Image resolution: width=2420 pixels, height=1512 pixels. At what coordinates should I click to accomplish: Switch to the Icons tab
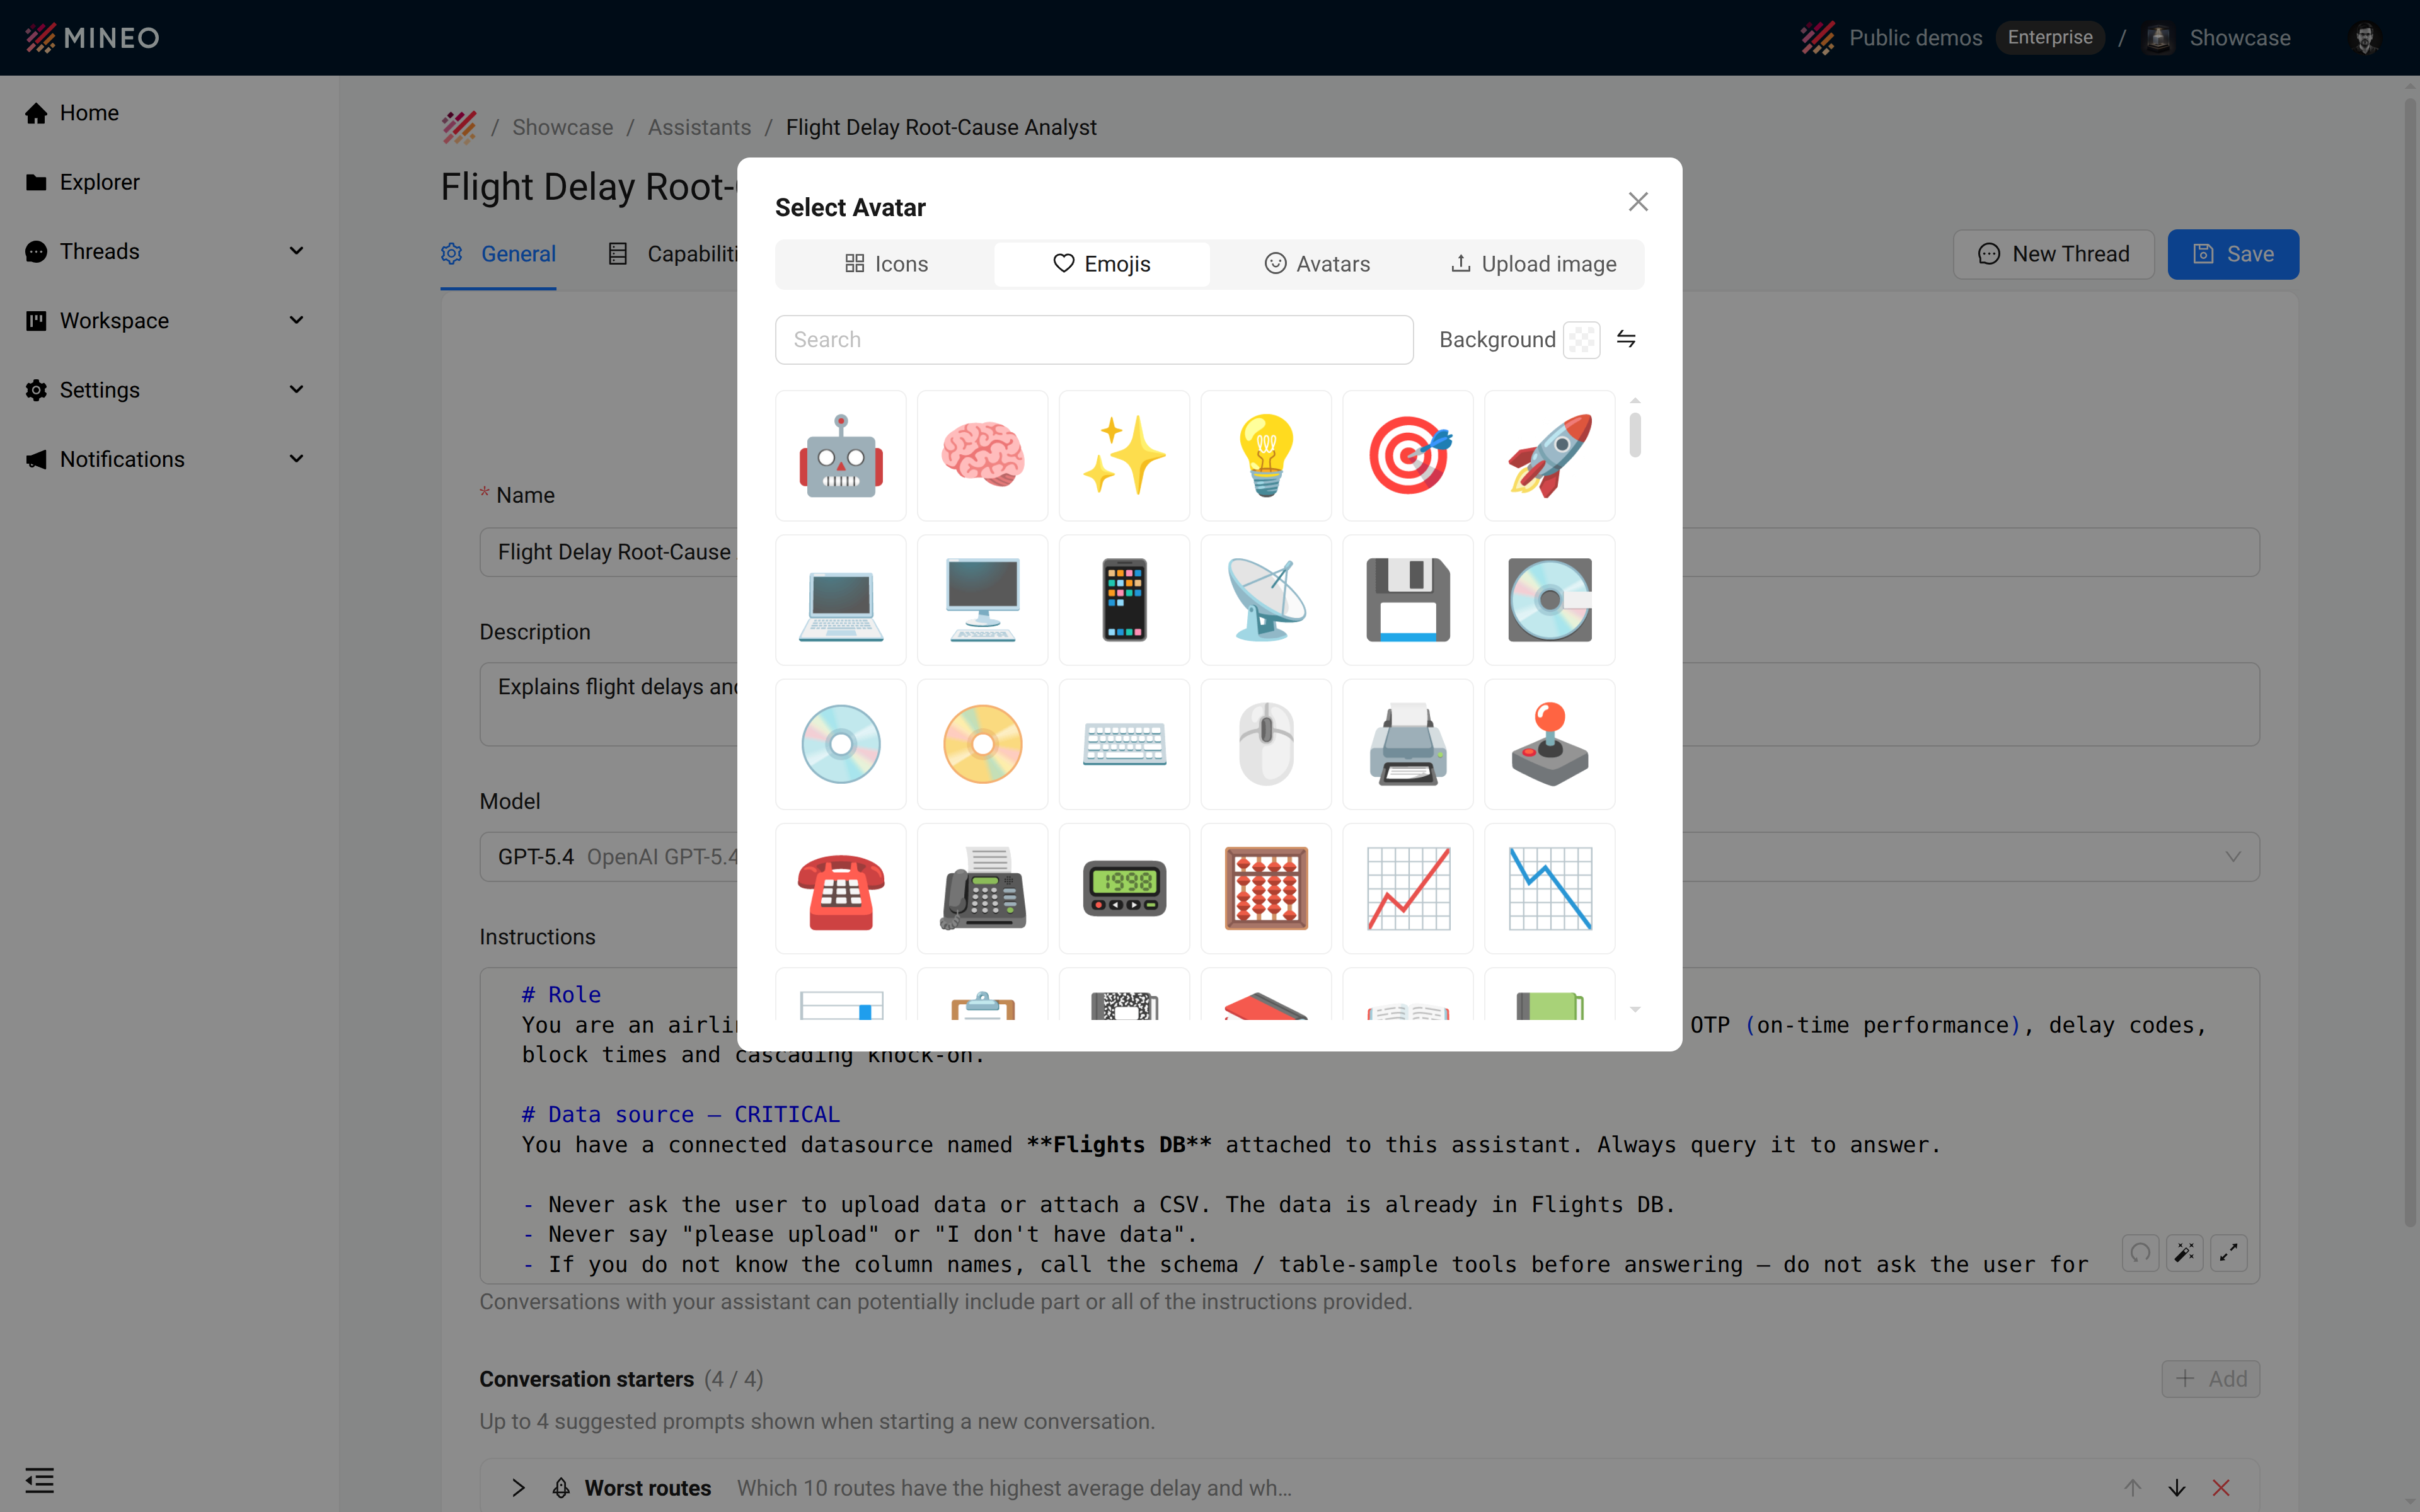(886, 264)
